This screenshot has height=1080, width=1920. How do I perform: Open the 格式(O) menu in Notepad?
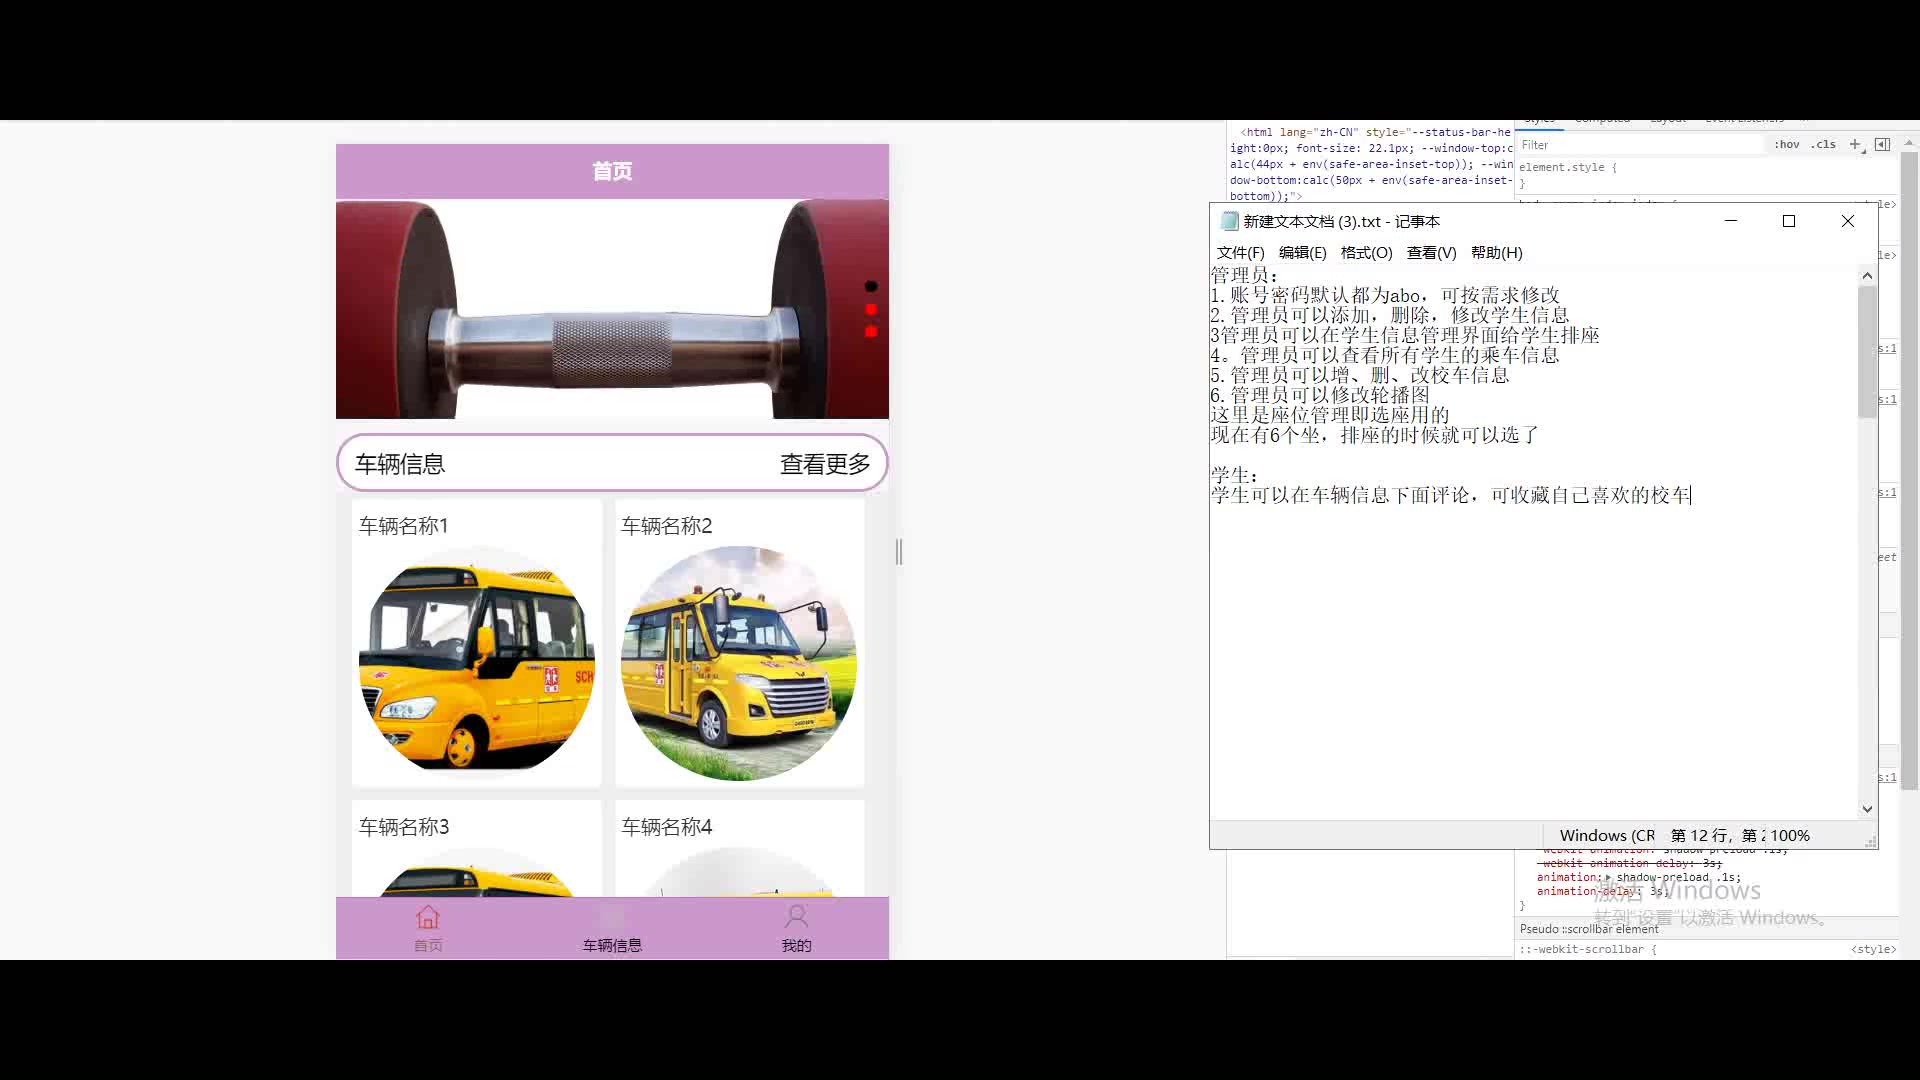tap(1366, 253)
